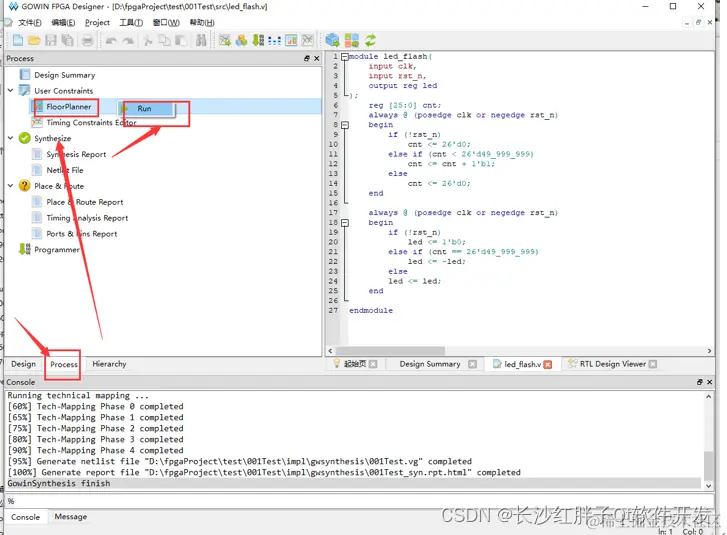Collapse the Synthesize node
Screen dimensions: 727x535
[x=11, y=138]
